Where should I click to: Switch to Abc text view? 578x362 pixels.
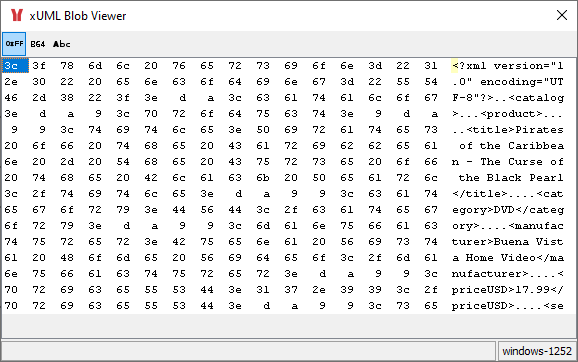point(62,44)
